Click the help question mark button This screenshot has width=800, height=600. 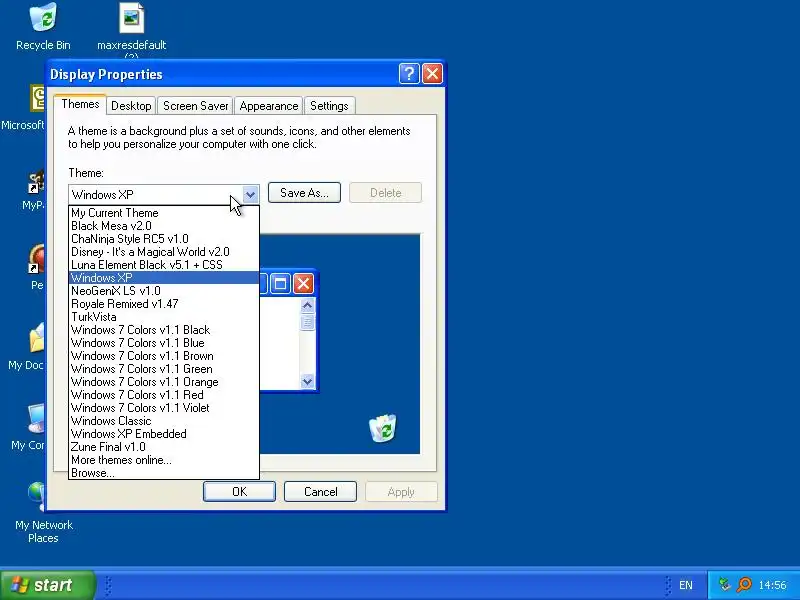pyautogui.click(x=409, y=74)
